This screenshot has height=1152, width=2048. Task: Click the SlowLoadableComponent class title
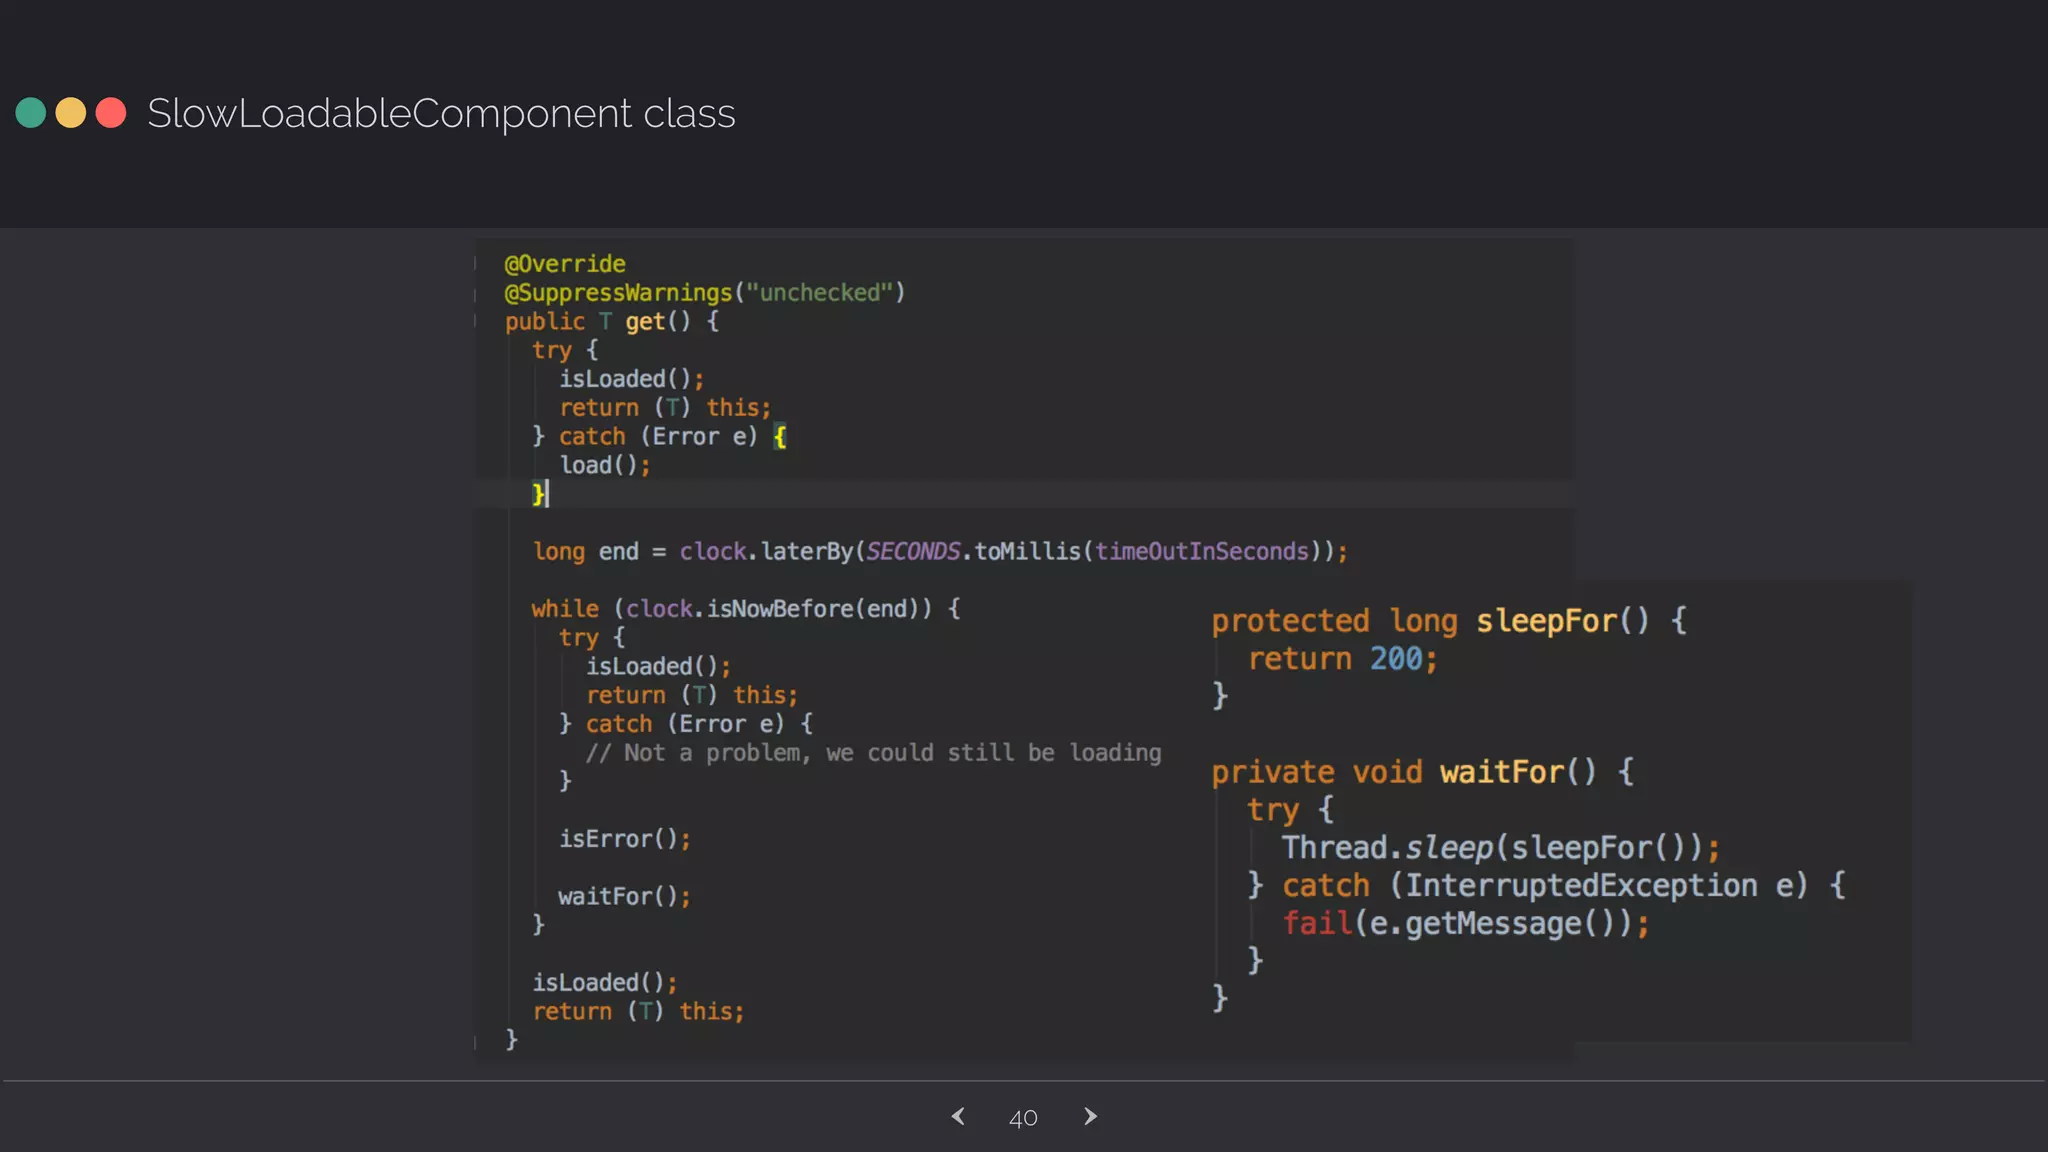(x=441, y=113)
